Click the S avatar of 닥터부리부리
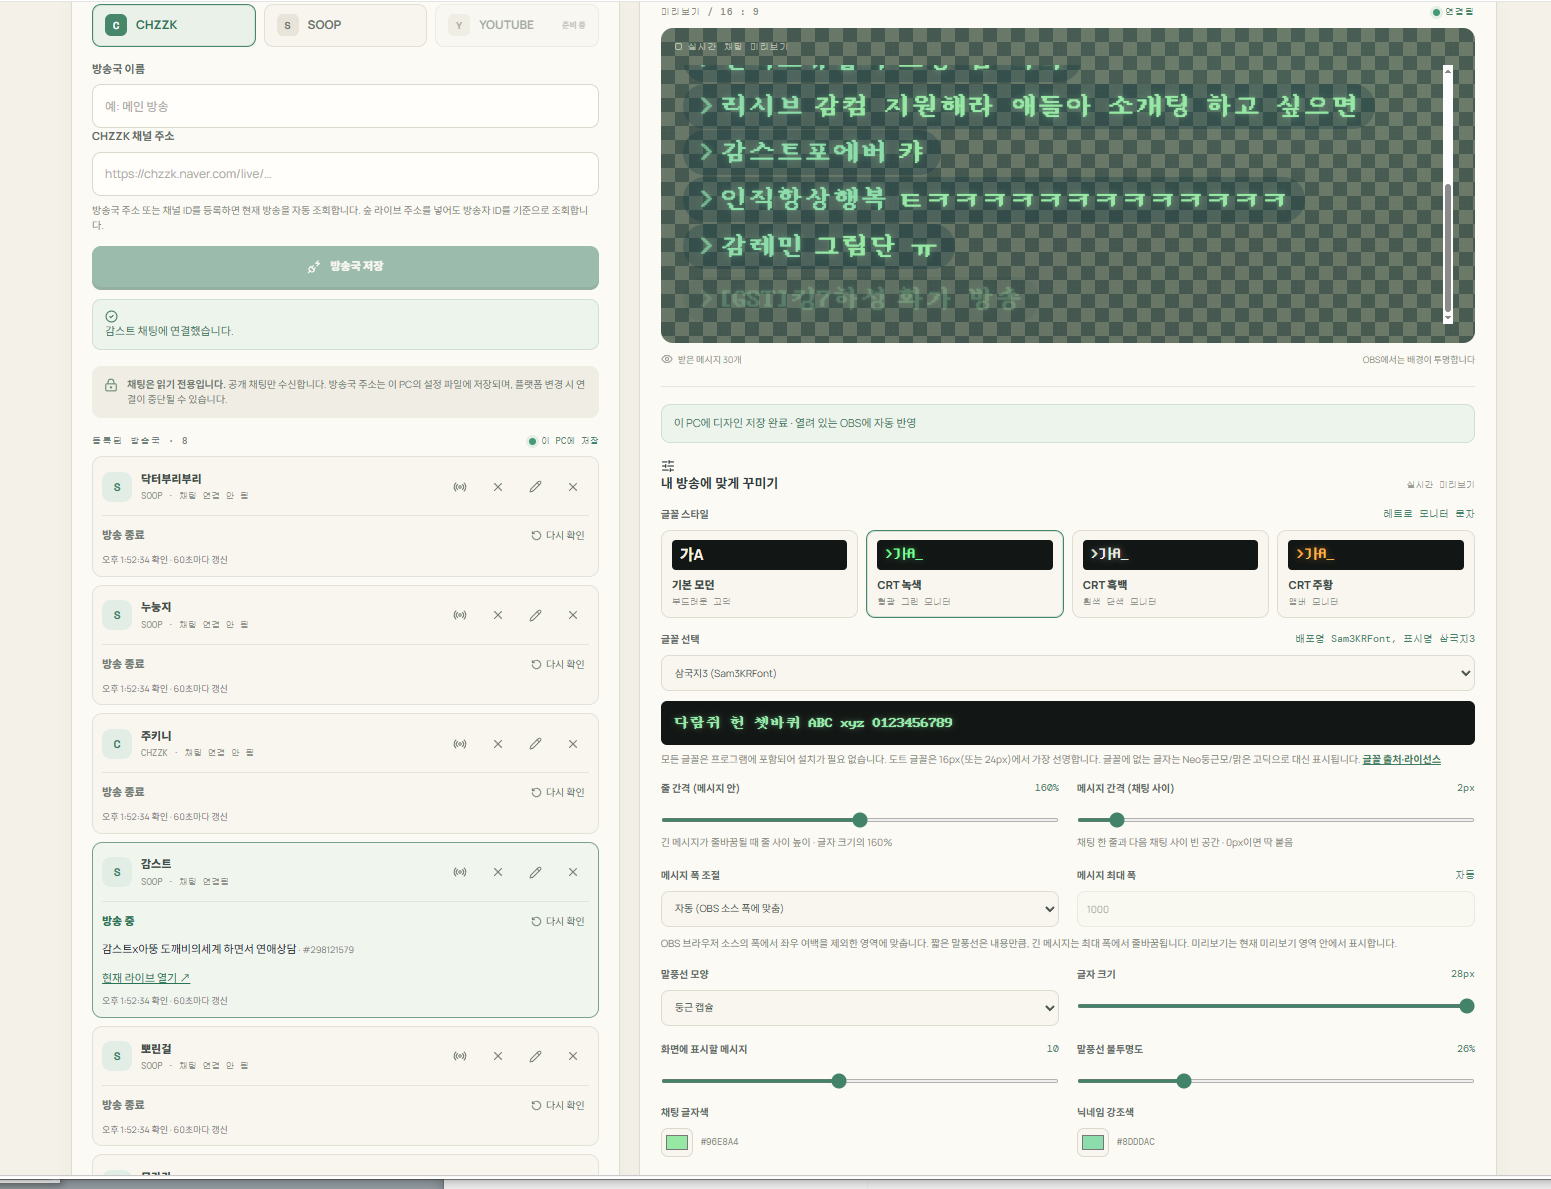The width and height of the screenshot is (1551, 1189). [117, 487]
